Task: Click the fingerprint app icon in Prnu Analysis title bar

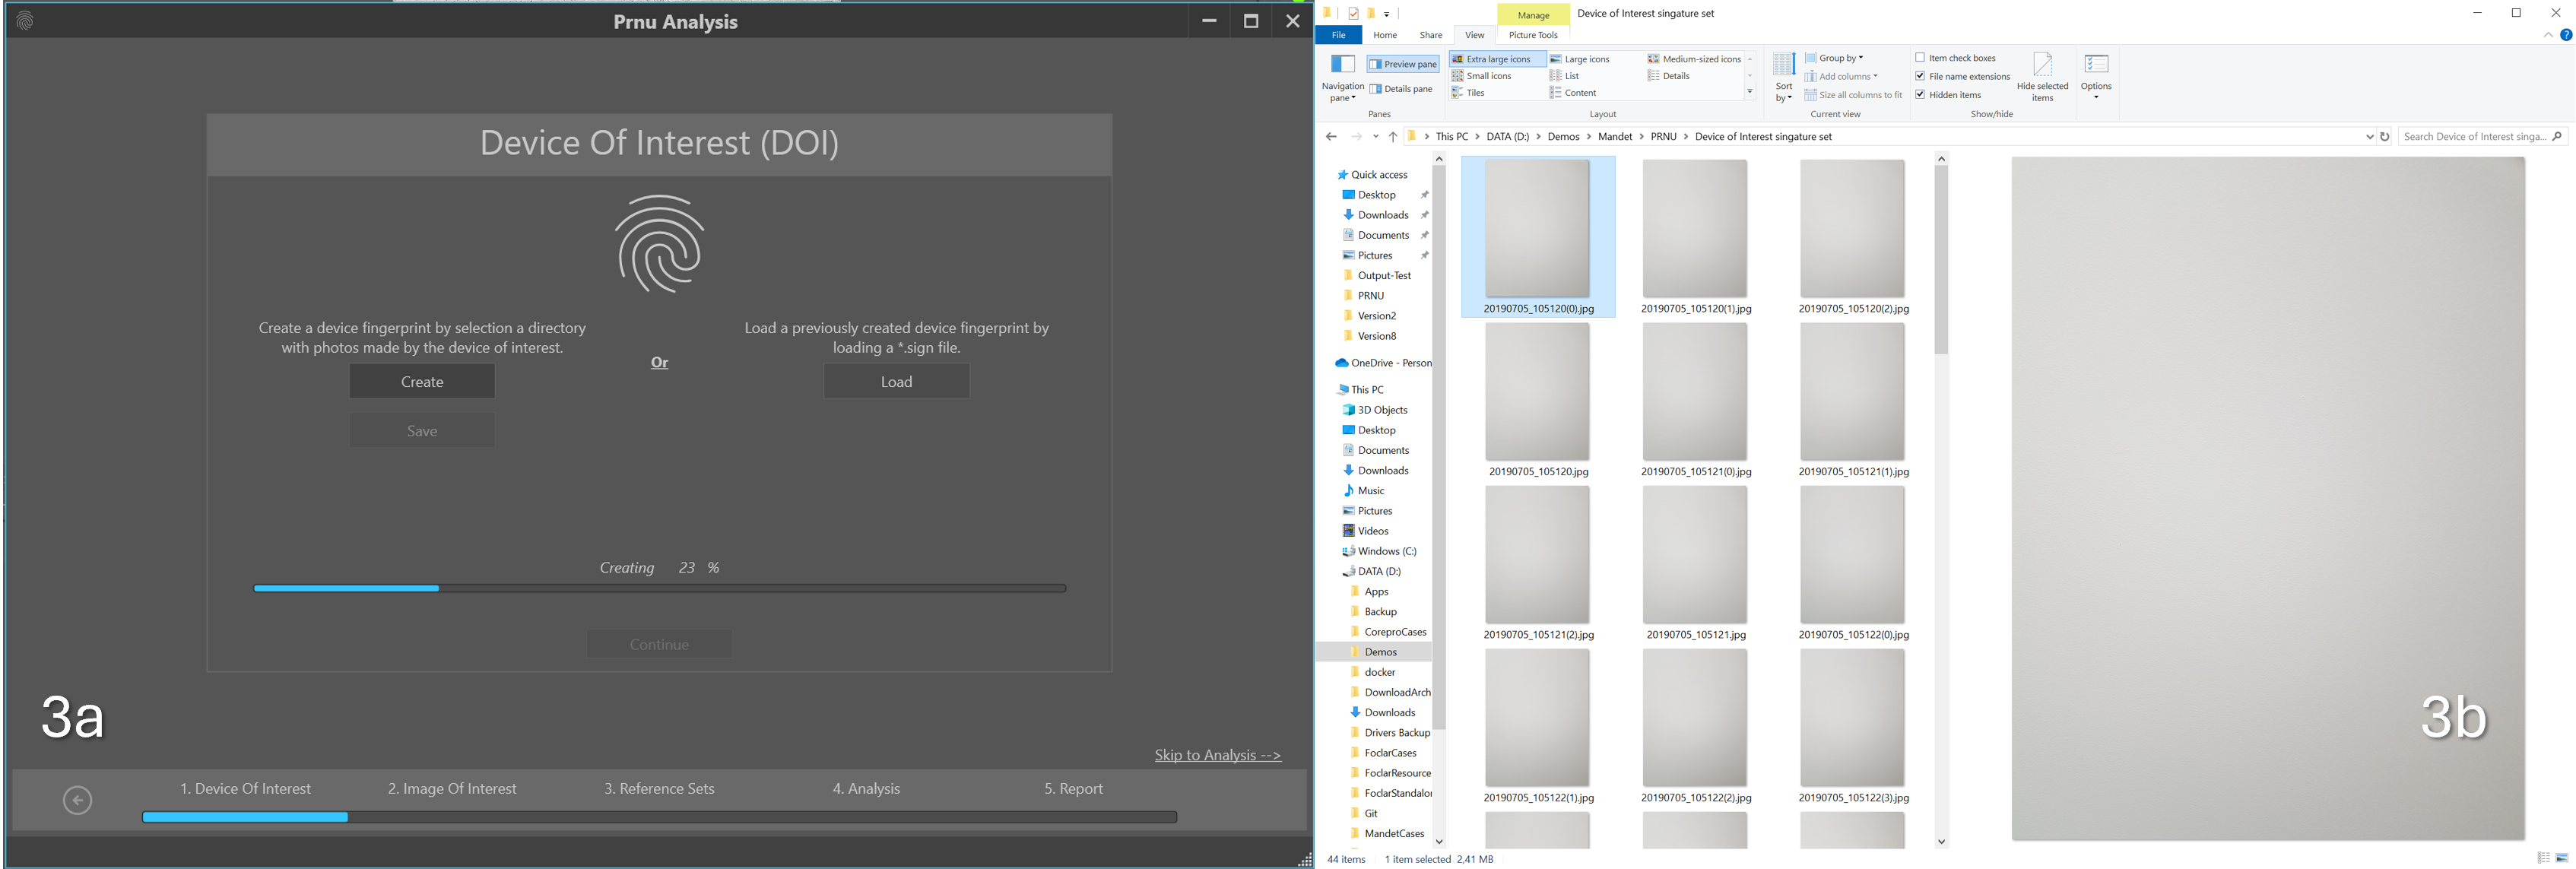Action: coord(25,20)
